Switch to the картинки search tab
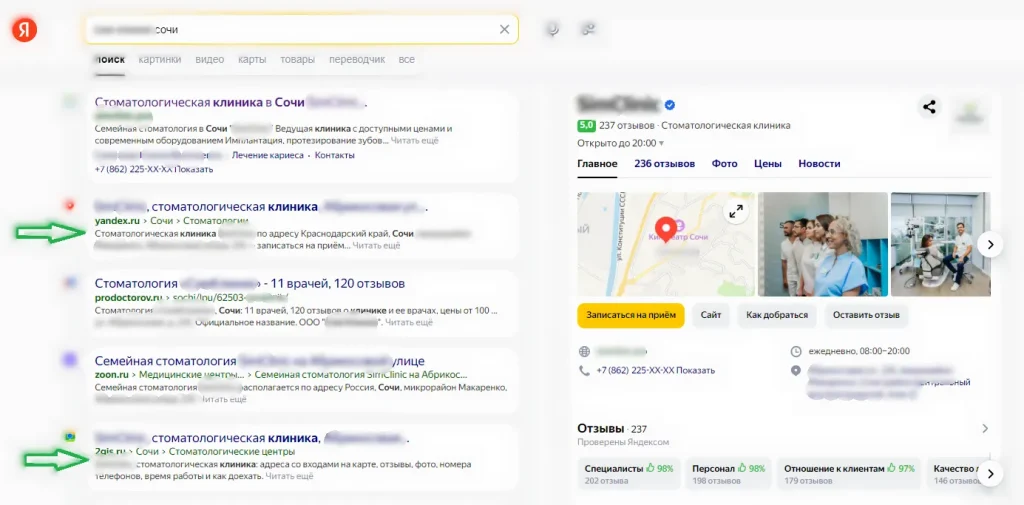The image size is (1024, 505). click(160, 60)
